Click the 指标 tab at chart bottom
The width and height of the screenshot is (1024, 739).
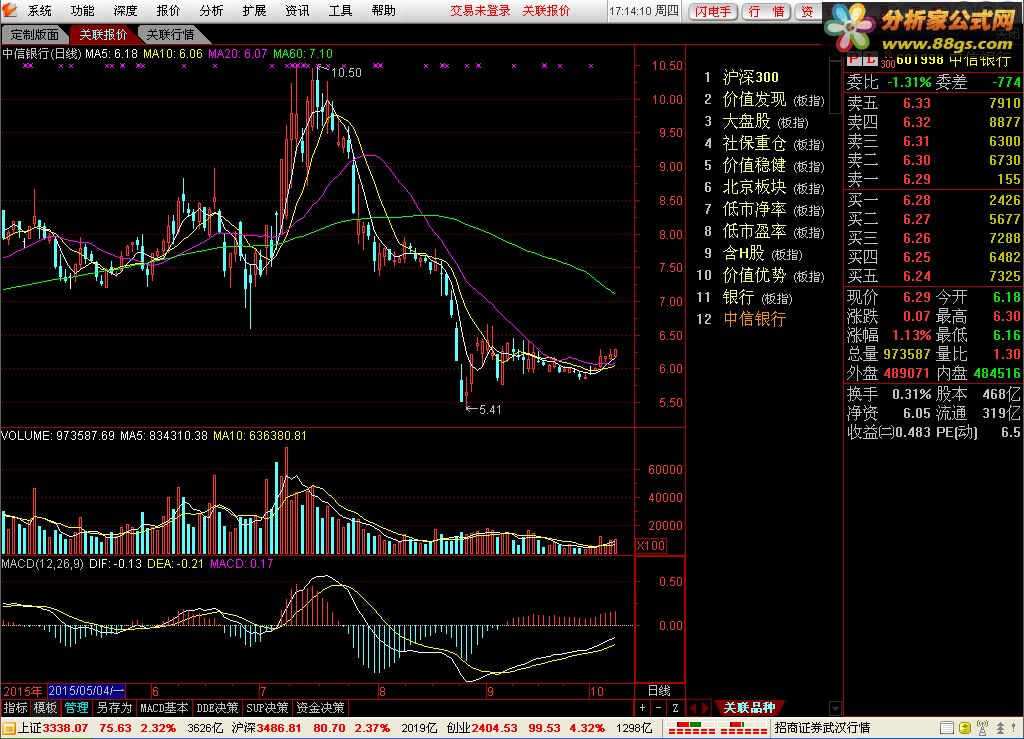coord(16,708)
